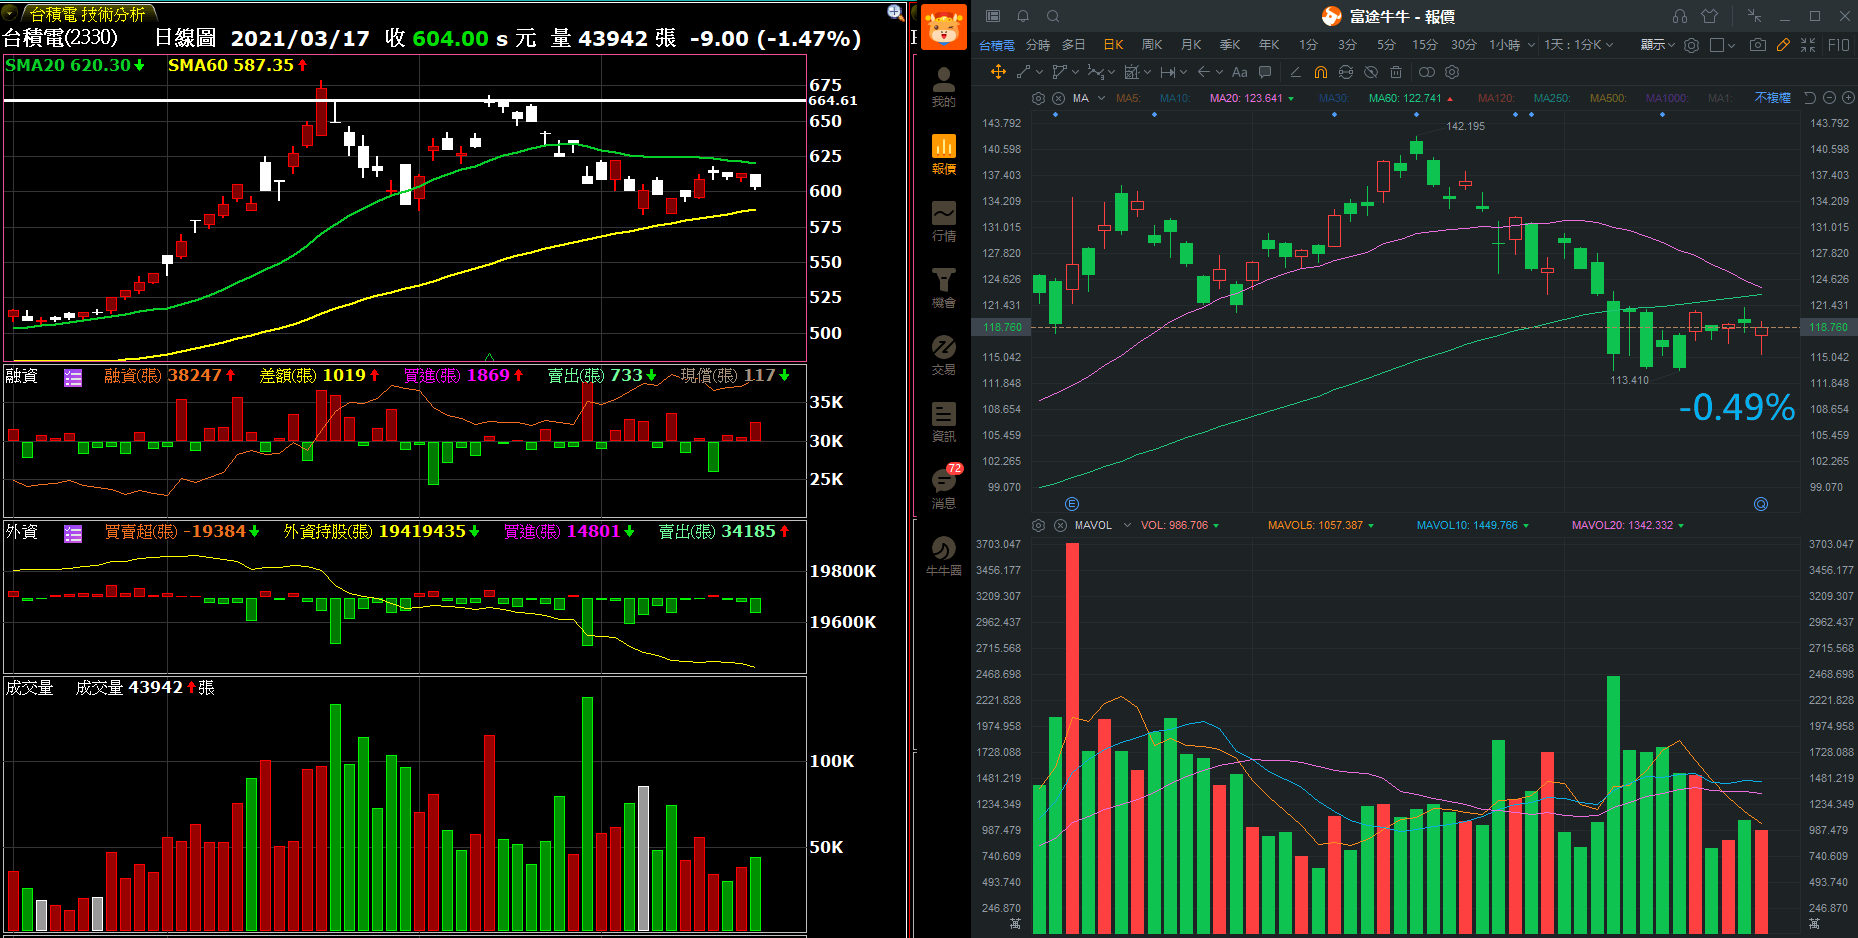This screenshot has height=938, width=1858.
Task: Open the 牛牛圈 community sidebar icon
Action: pos(943,556)
